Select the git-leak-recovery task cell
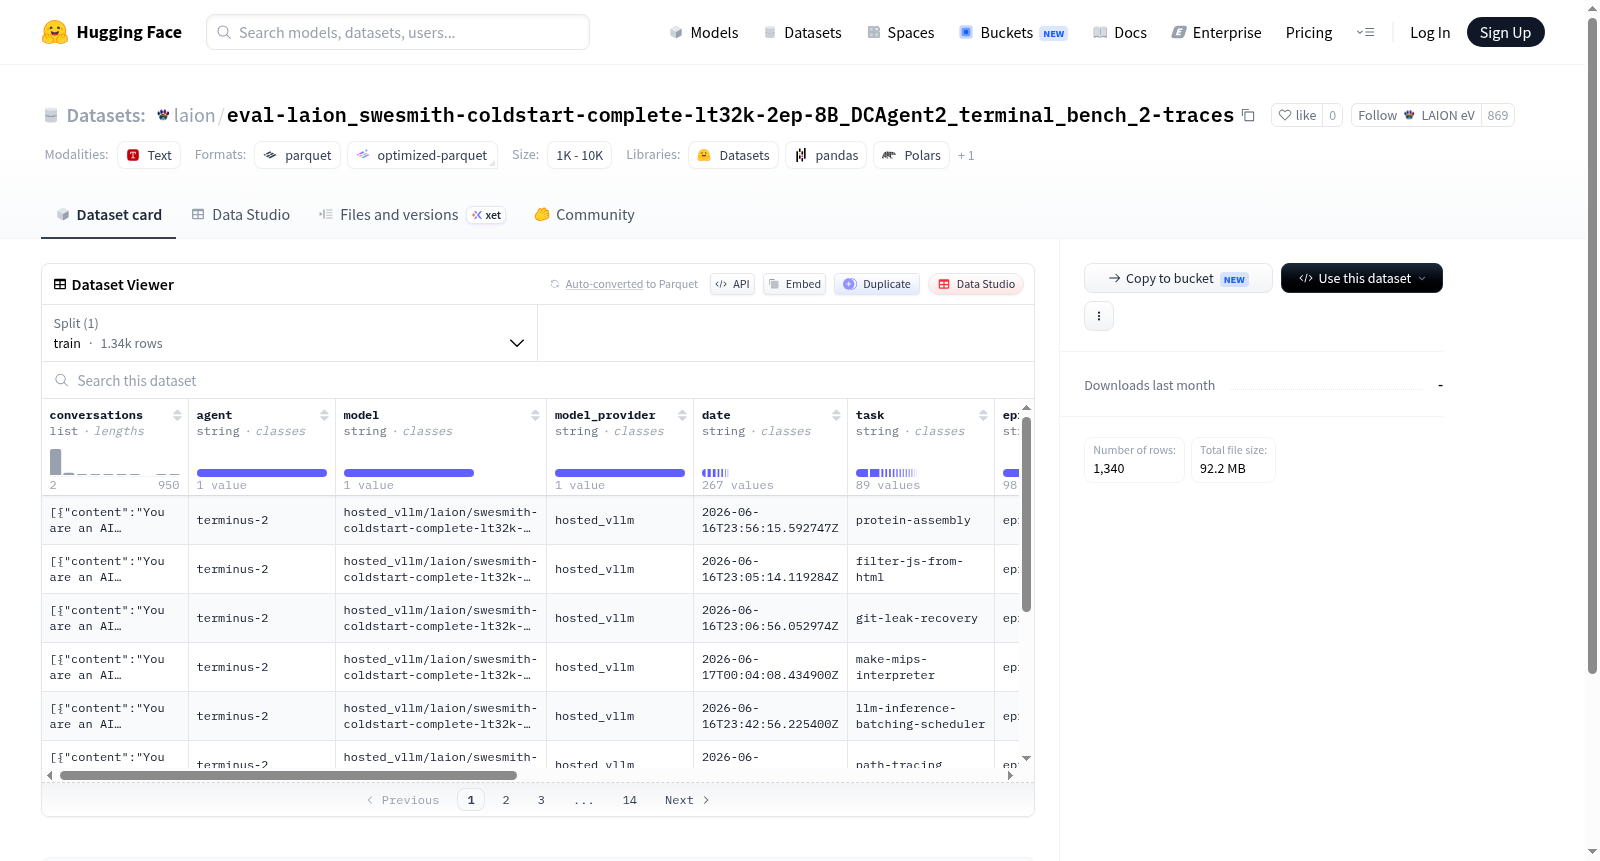This screenshot has width=1600, height=861. (920, 618)
